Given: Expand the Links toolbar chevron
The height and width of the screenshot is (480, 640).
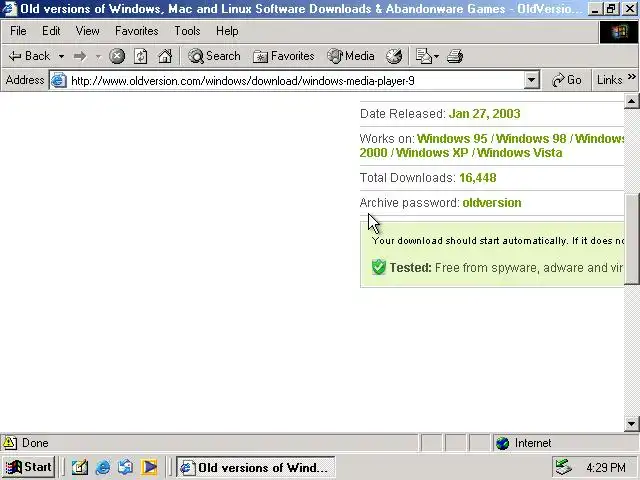Looking at the screenshot, I should pyautogui.click(x=631, y=76).
